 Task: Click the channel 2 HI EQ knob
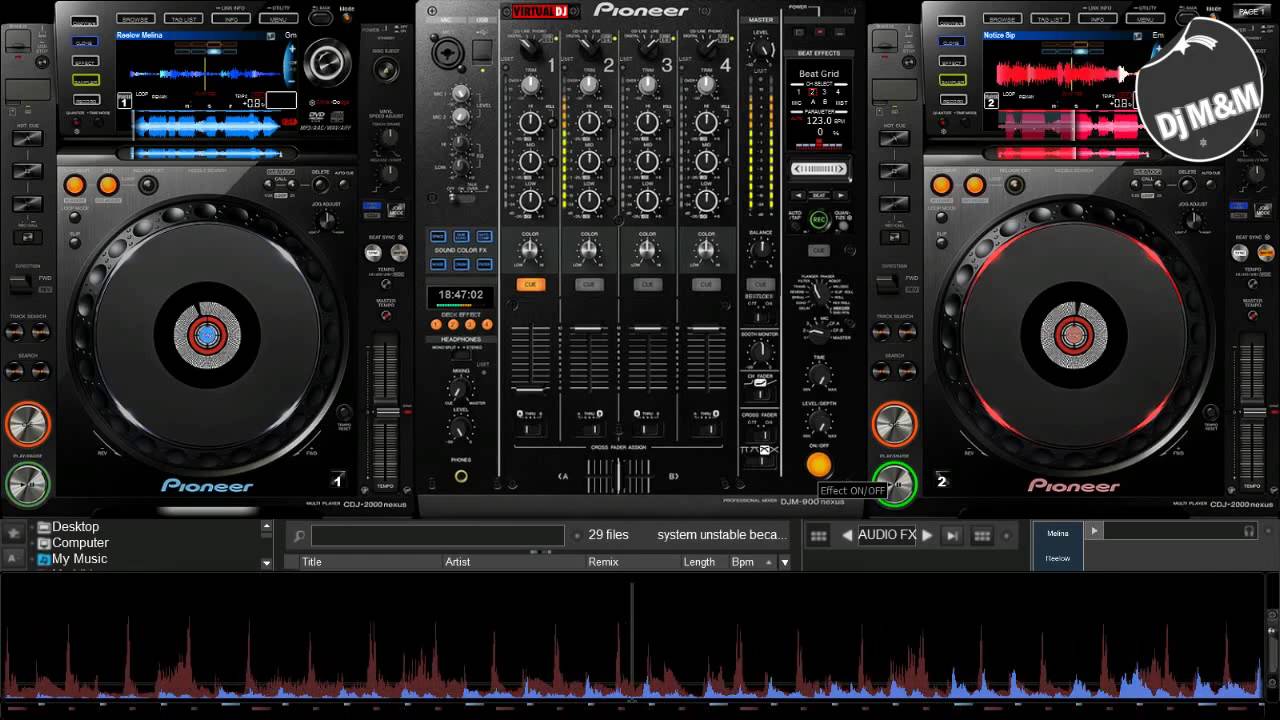(589, 122)
